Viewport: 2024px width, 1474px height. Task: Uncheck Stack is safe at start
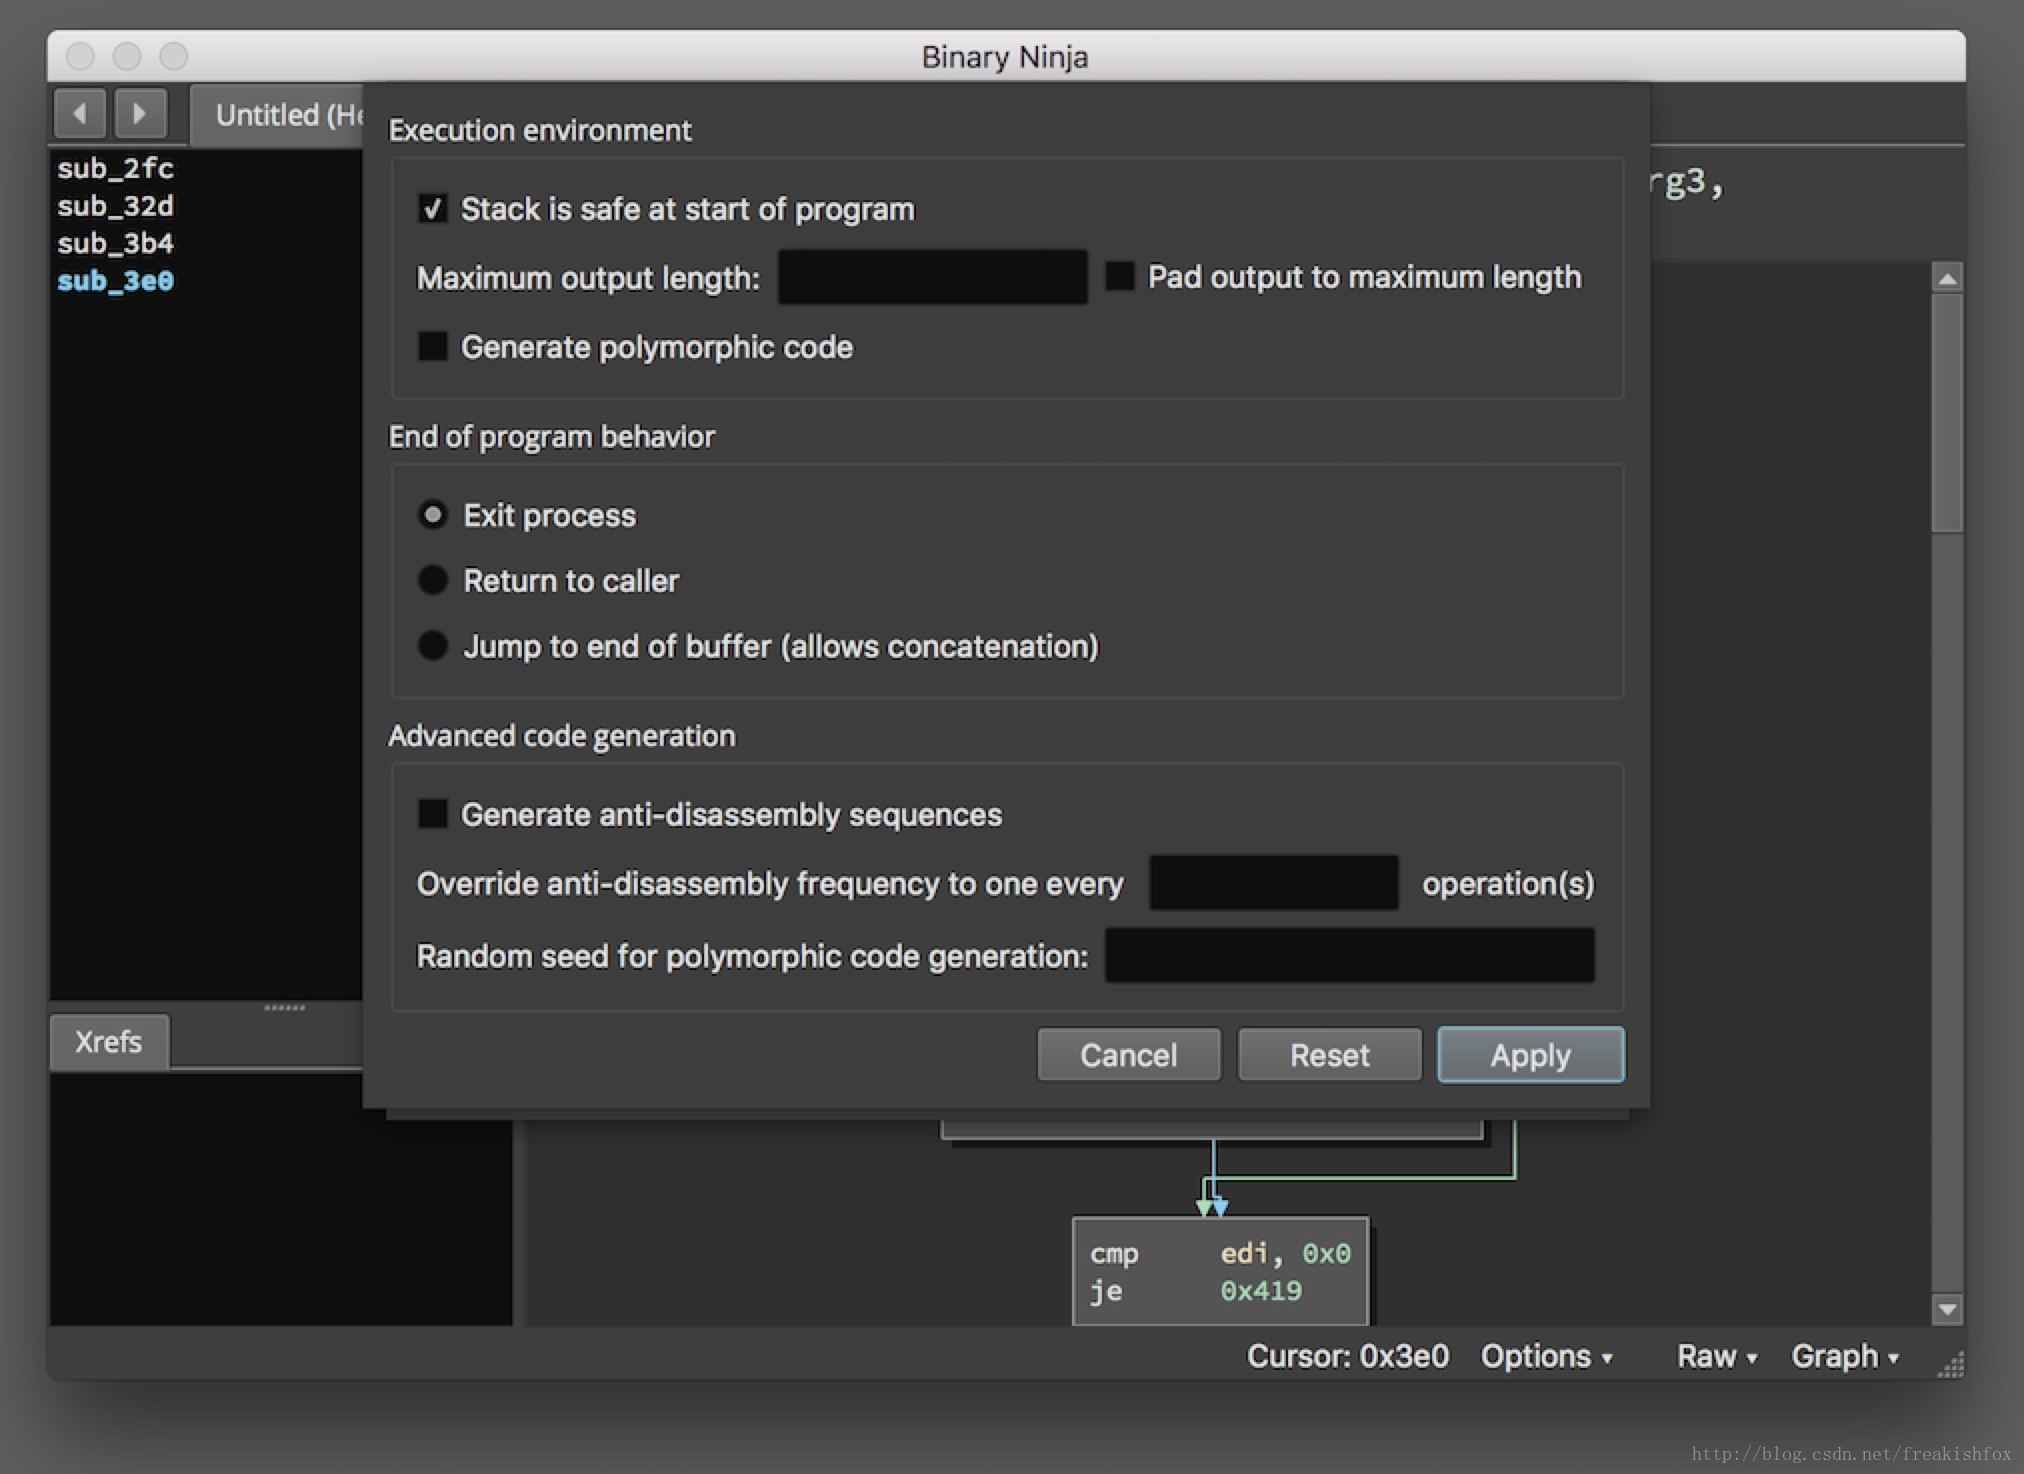pos(432,209)
